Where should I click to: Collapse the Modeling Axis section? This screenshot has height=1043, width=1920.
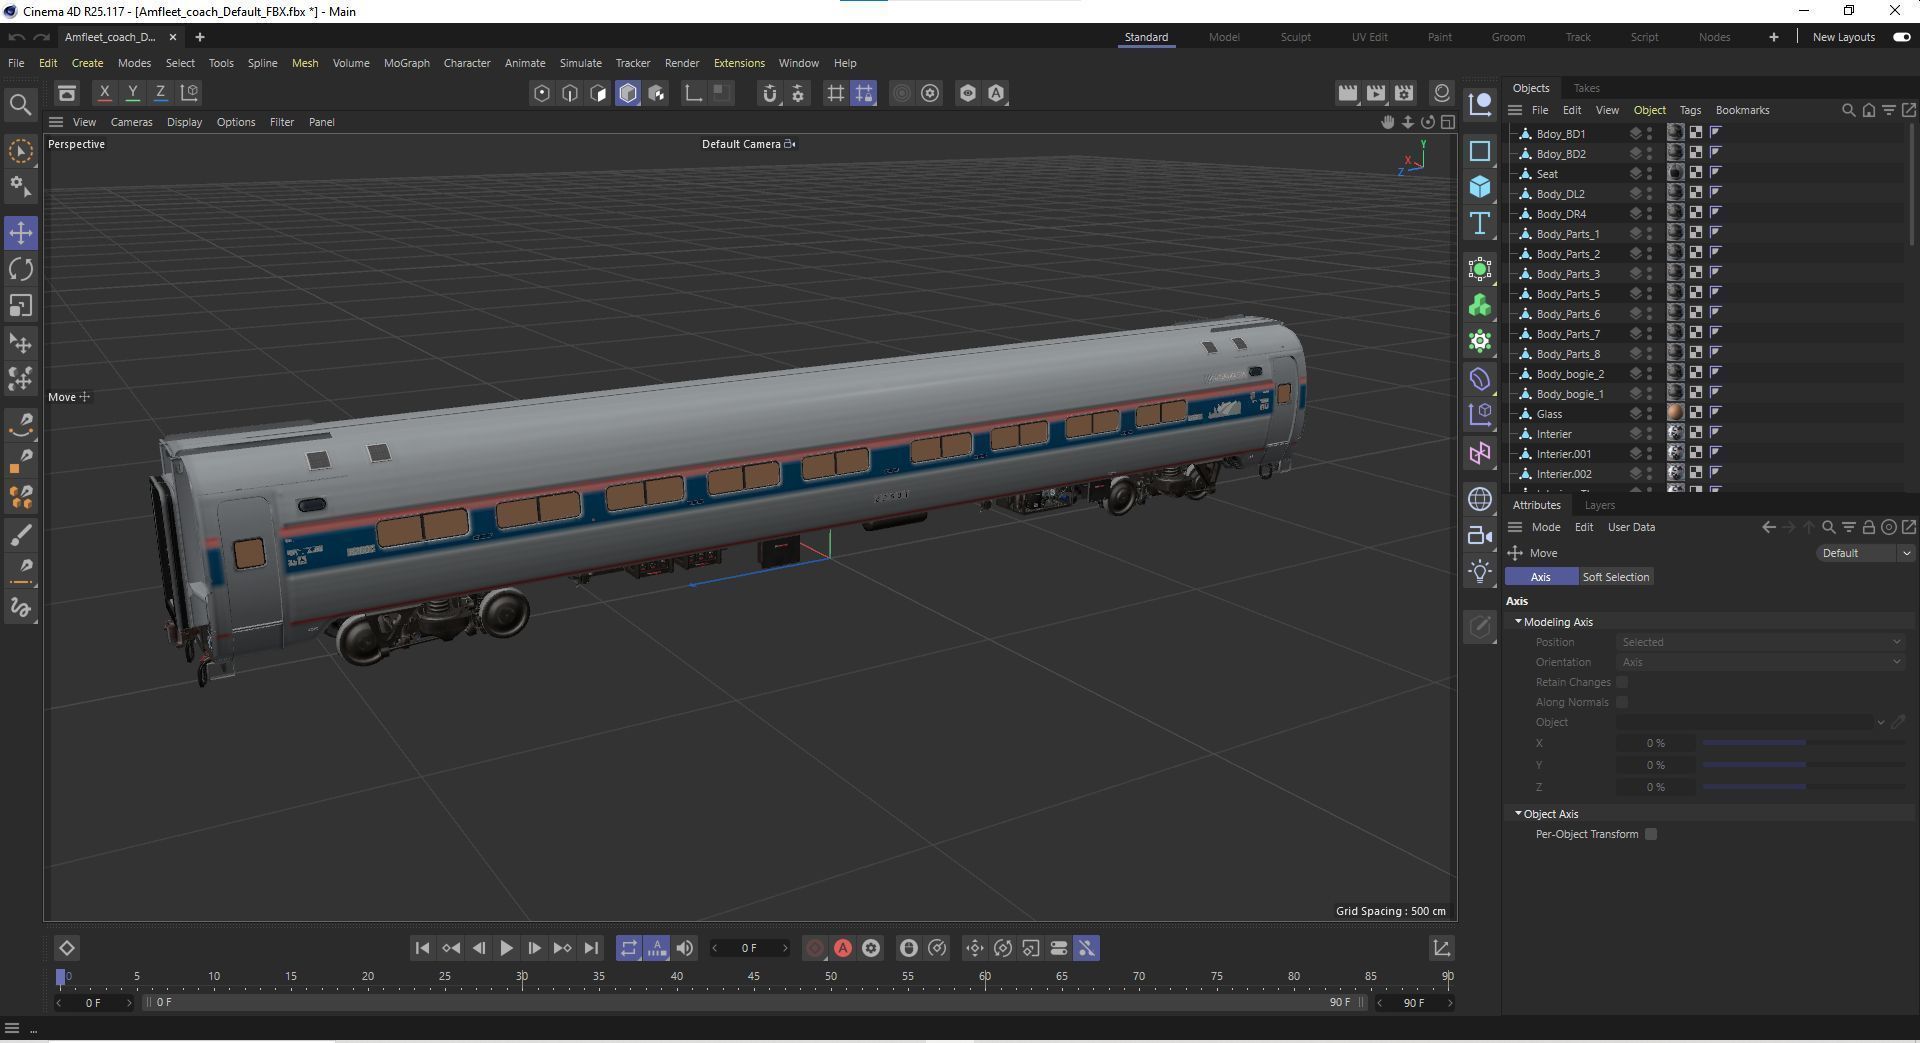(x=1518, y=622)
